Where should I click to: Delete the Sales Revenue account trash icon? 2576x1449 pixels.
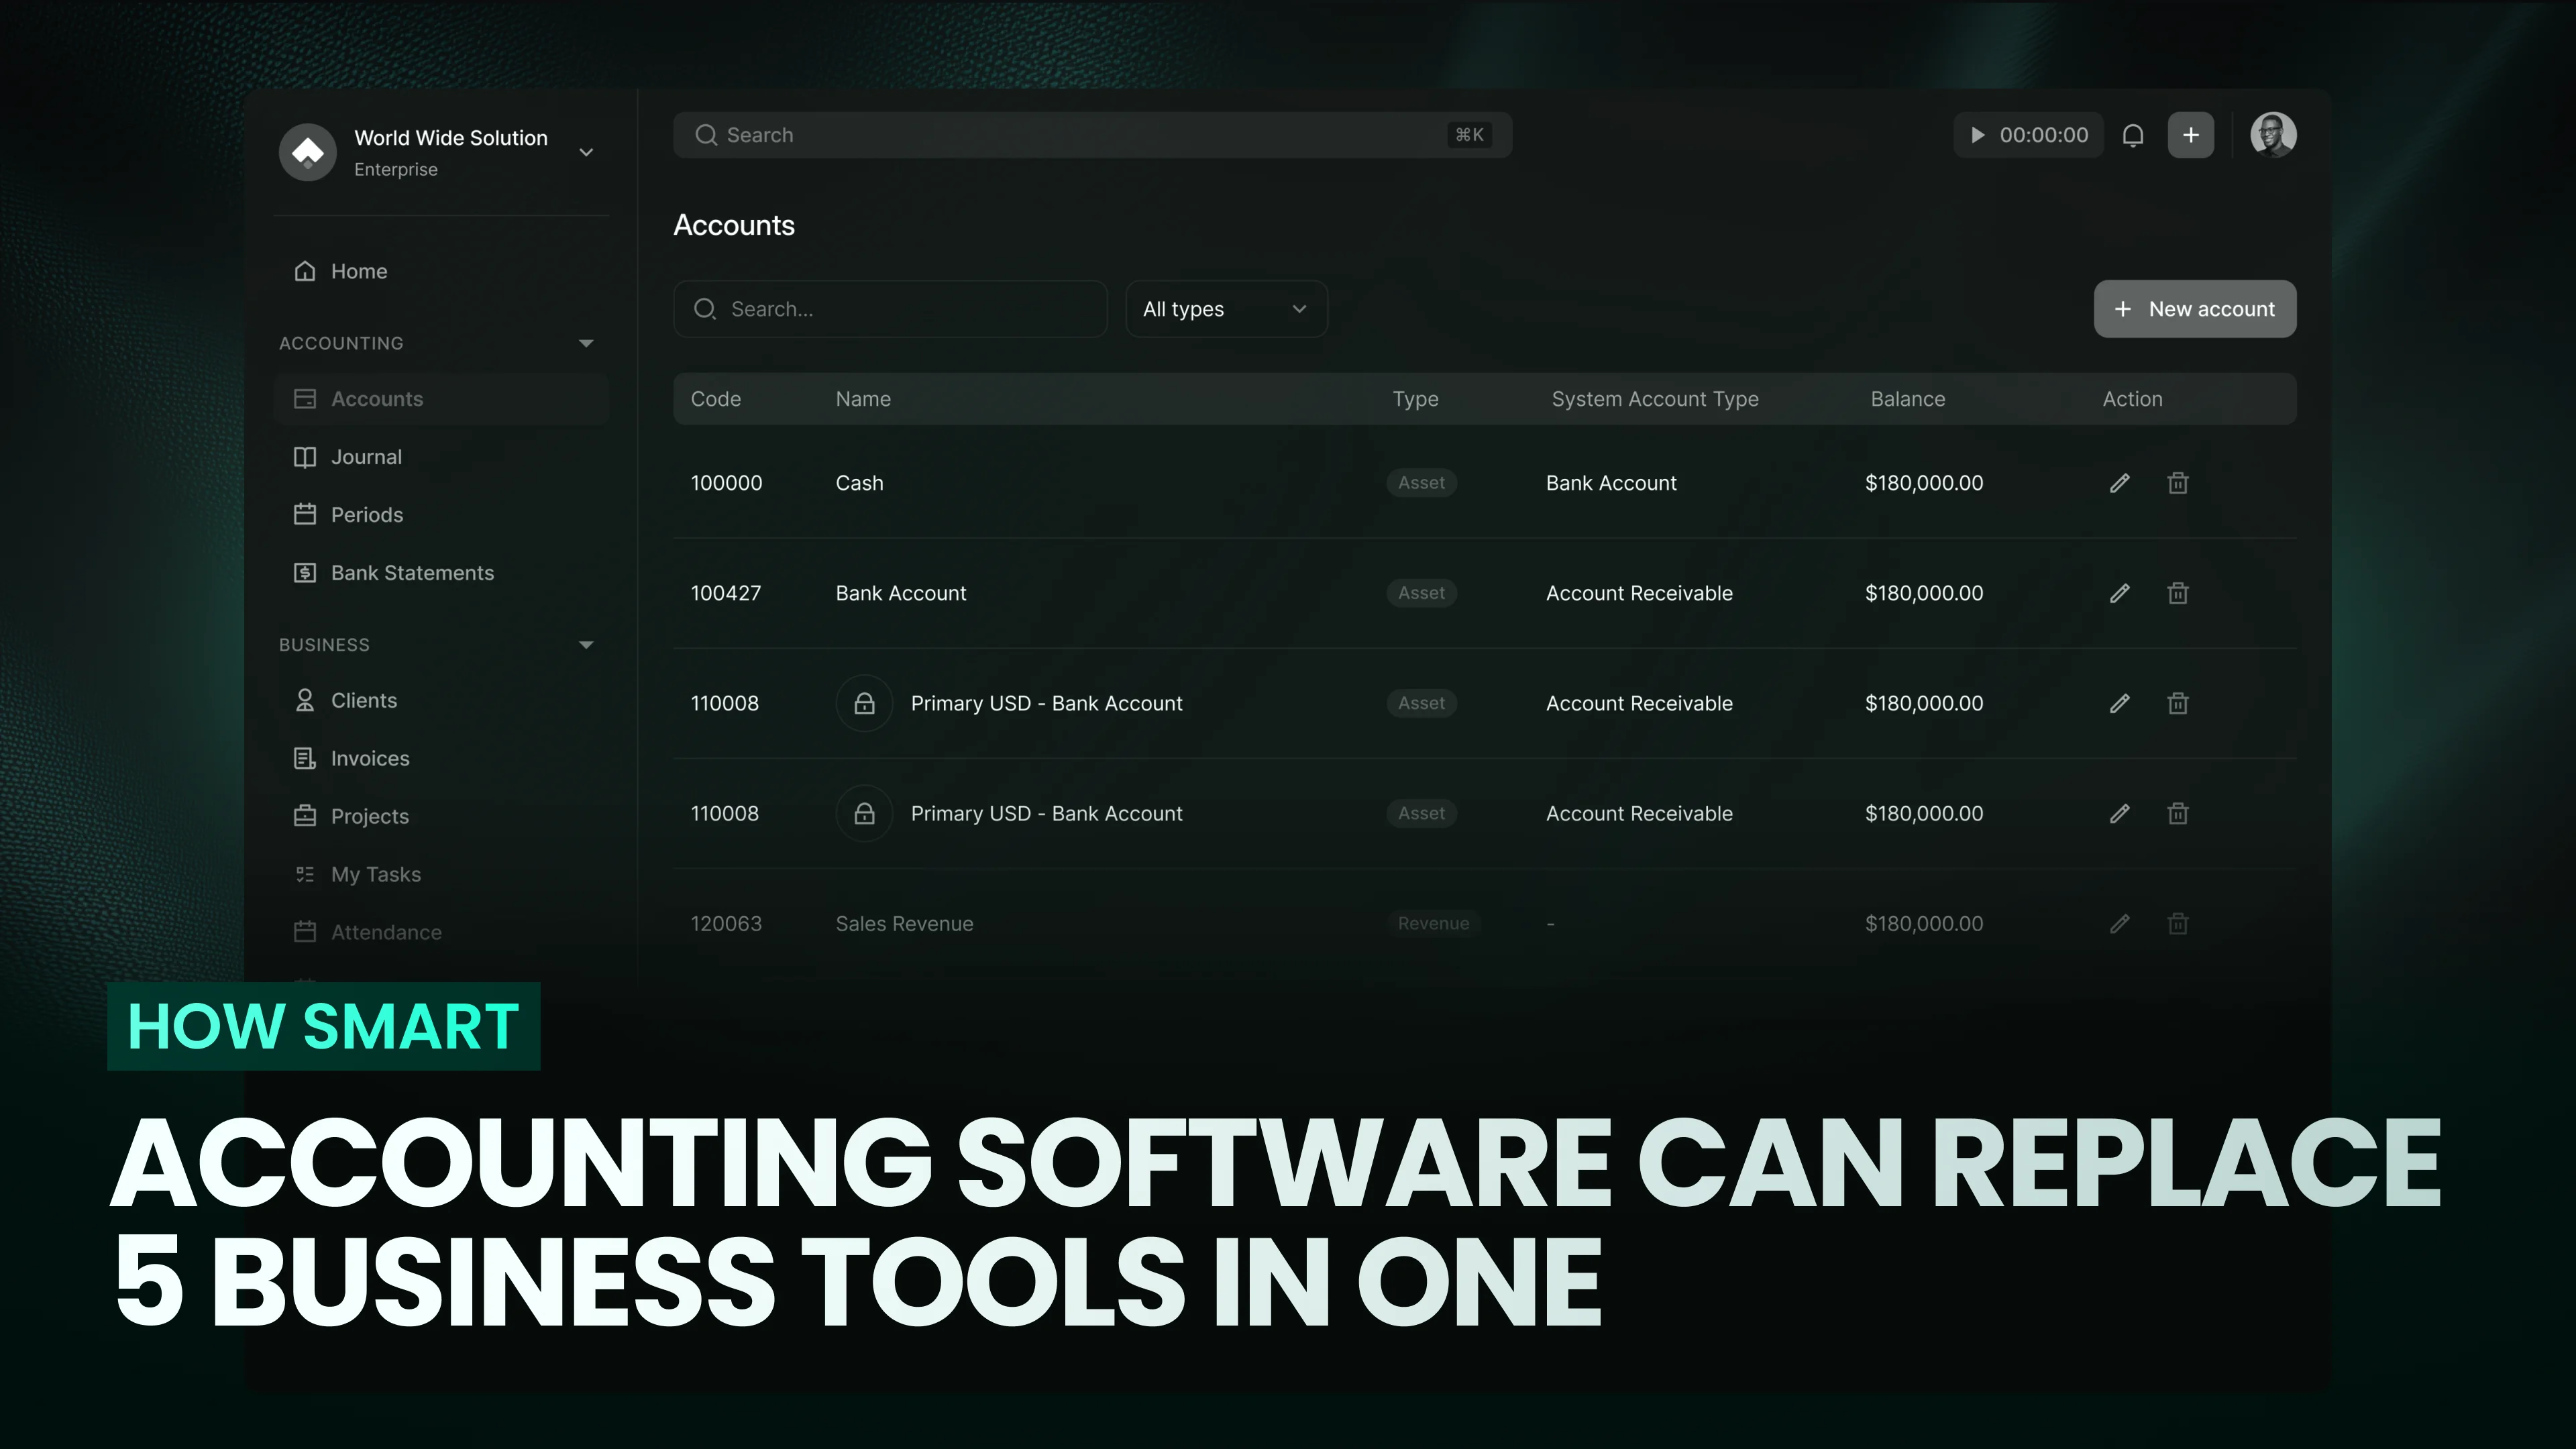pyautogui.click(x=2177, y=924)
